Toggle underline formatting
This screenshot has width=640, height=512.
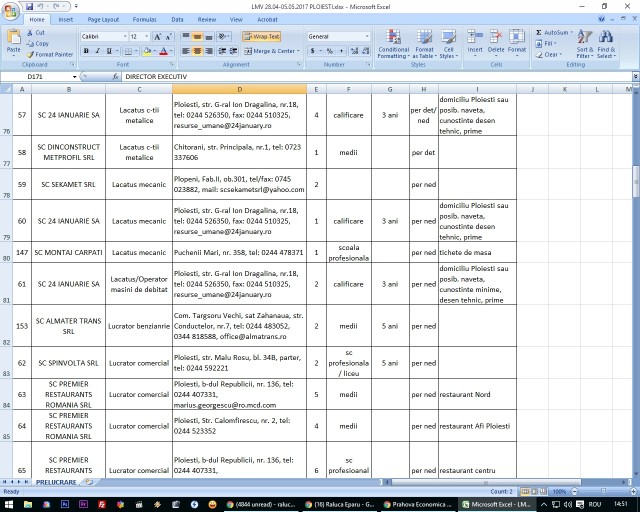[109, 51]
